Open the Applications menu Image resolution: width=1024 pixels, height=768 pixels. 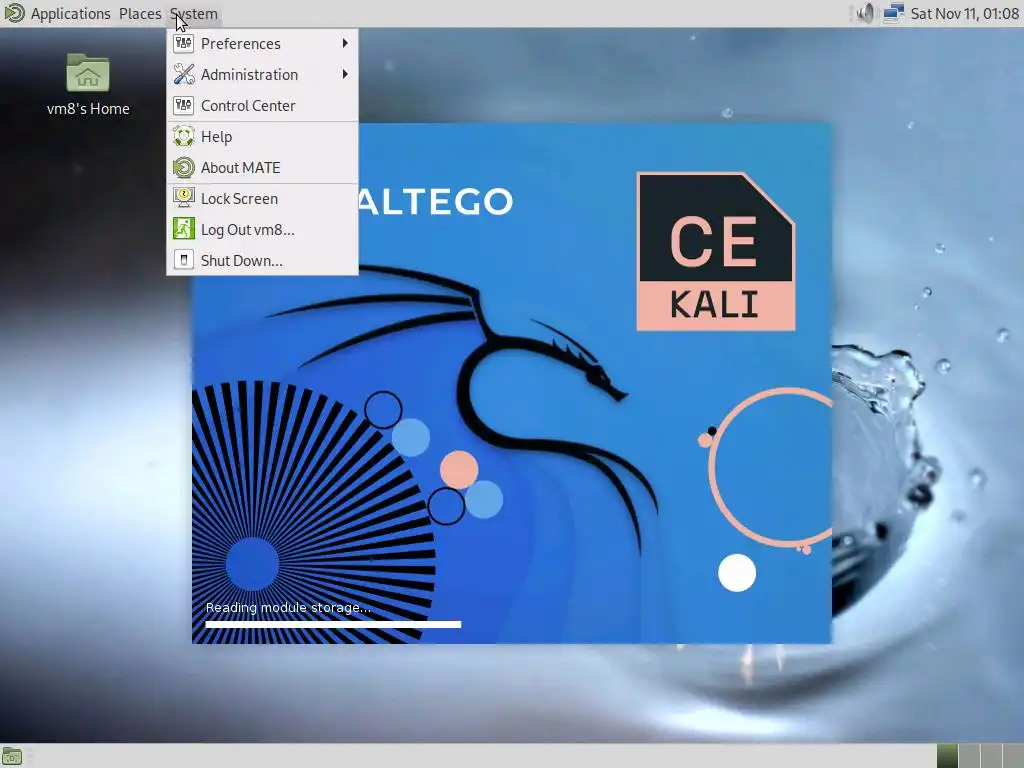click(71, 14)
